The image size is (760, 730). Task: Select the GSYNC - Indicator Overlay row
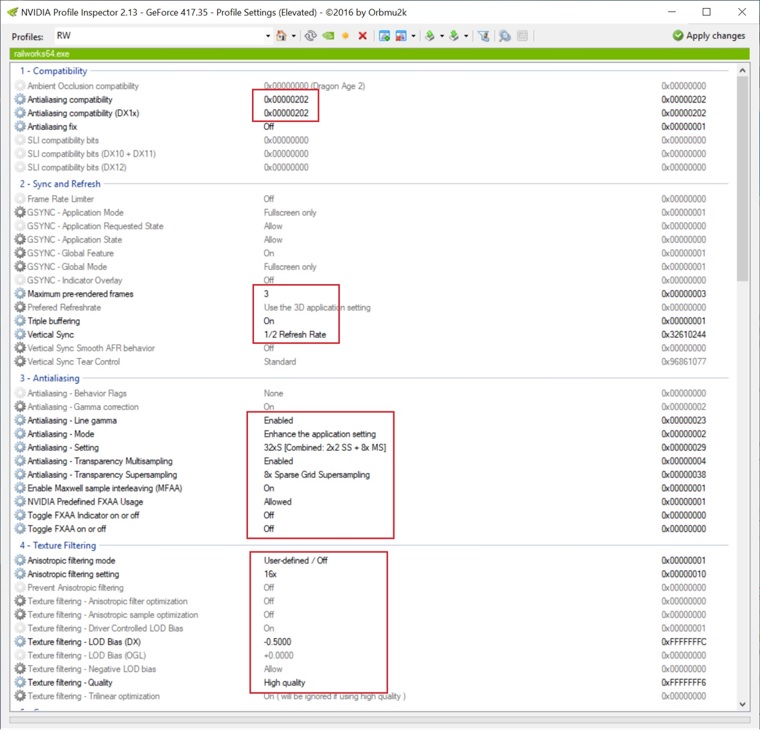pos(370,280)
